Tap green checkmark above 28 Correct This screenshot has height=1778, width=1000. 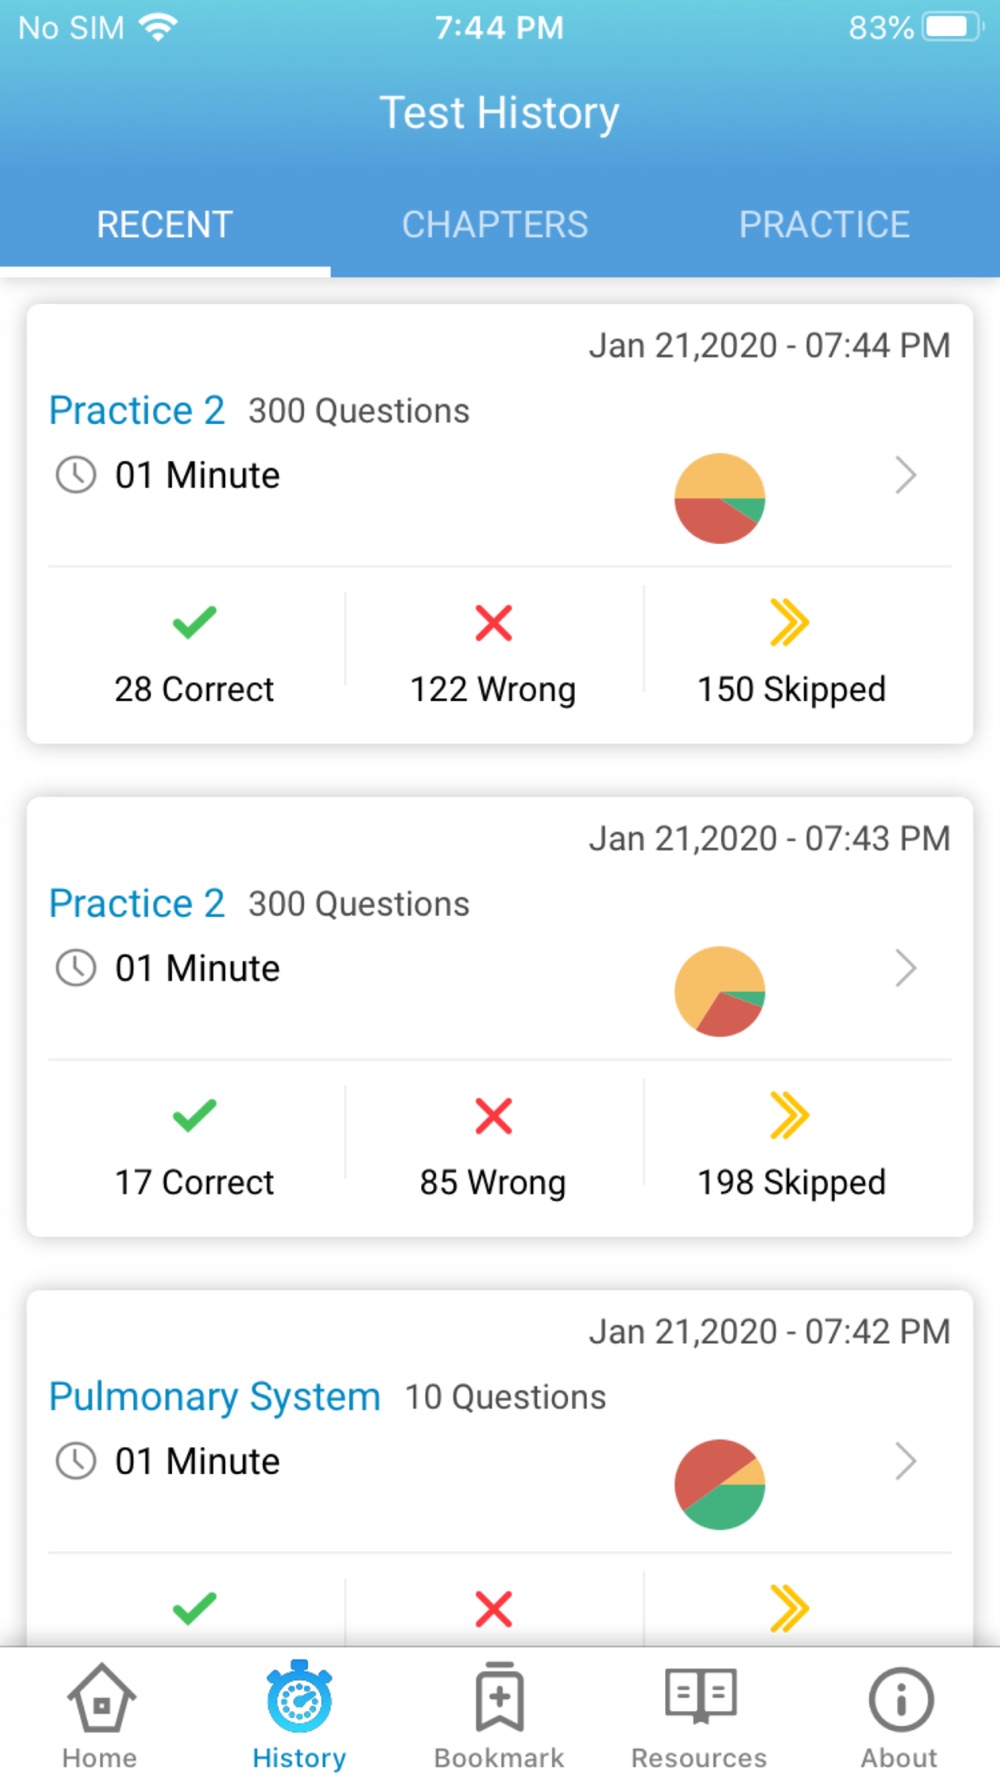(x=194, y=622)
